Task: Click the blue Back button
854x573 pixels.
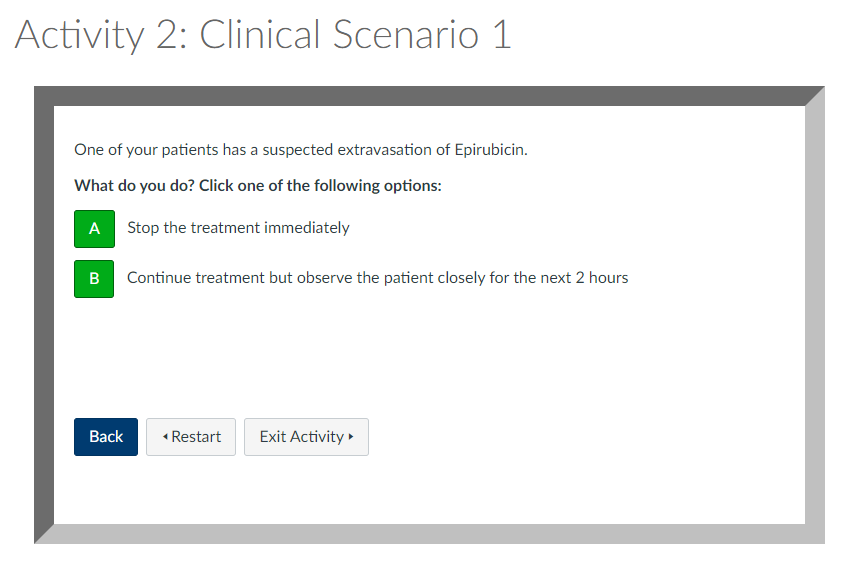Action: pos(106,437)
